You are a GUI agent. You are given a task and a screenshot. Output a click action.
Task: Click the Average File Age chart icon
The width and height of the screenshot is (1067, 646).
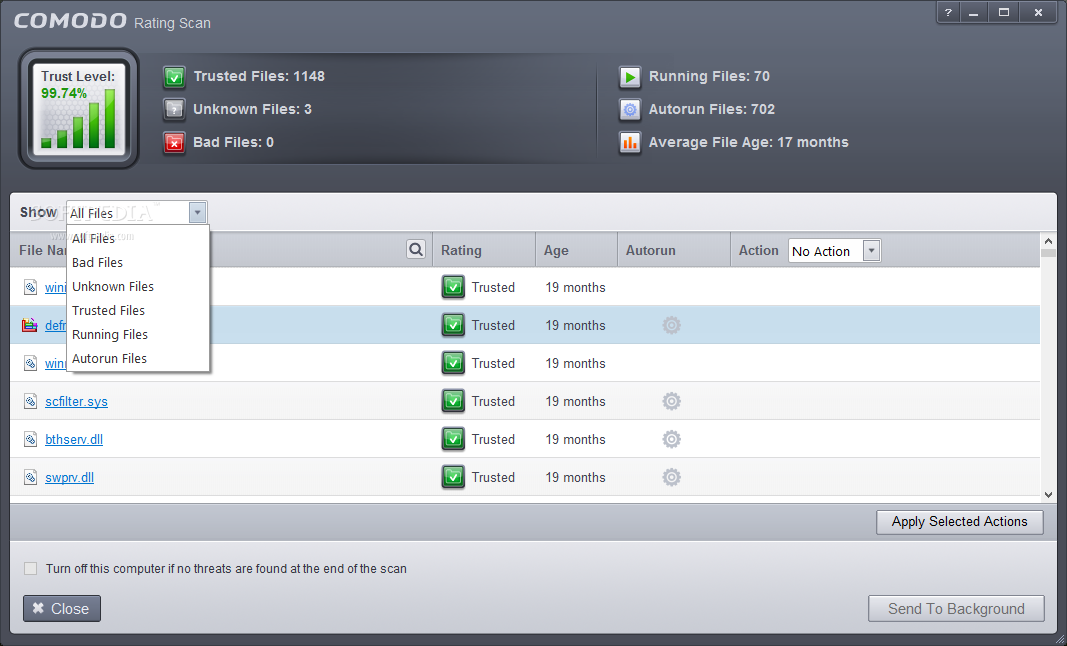pyautogui.click(x=629, y=143)
